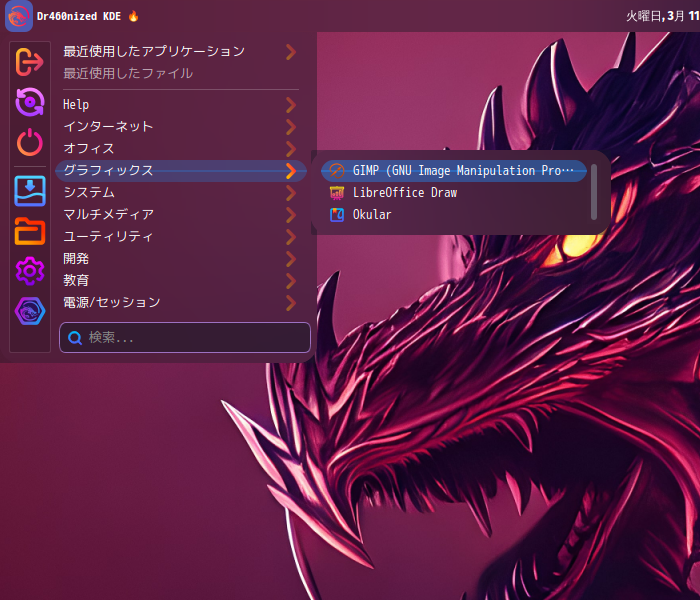This screenshot has height=600, width=700.
Task: Expand 最近使用したアプリケーション submenu arrow
Action: (x=291, y=52)
